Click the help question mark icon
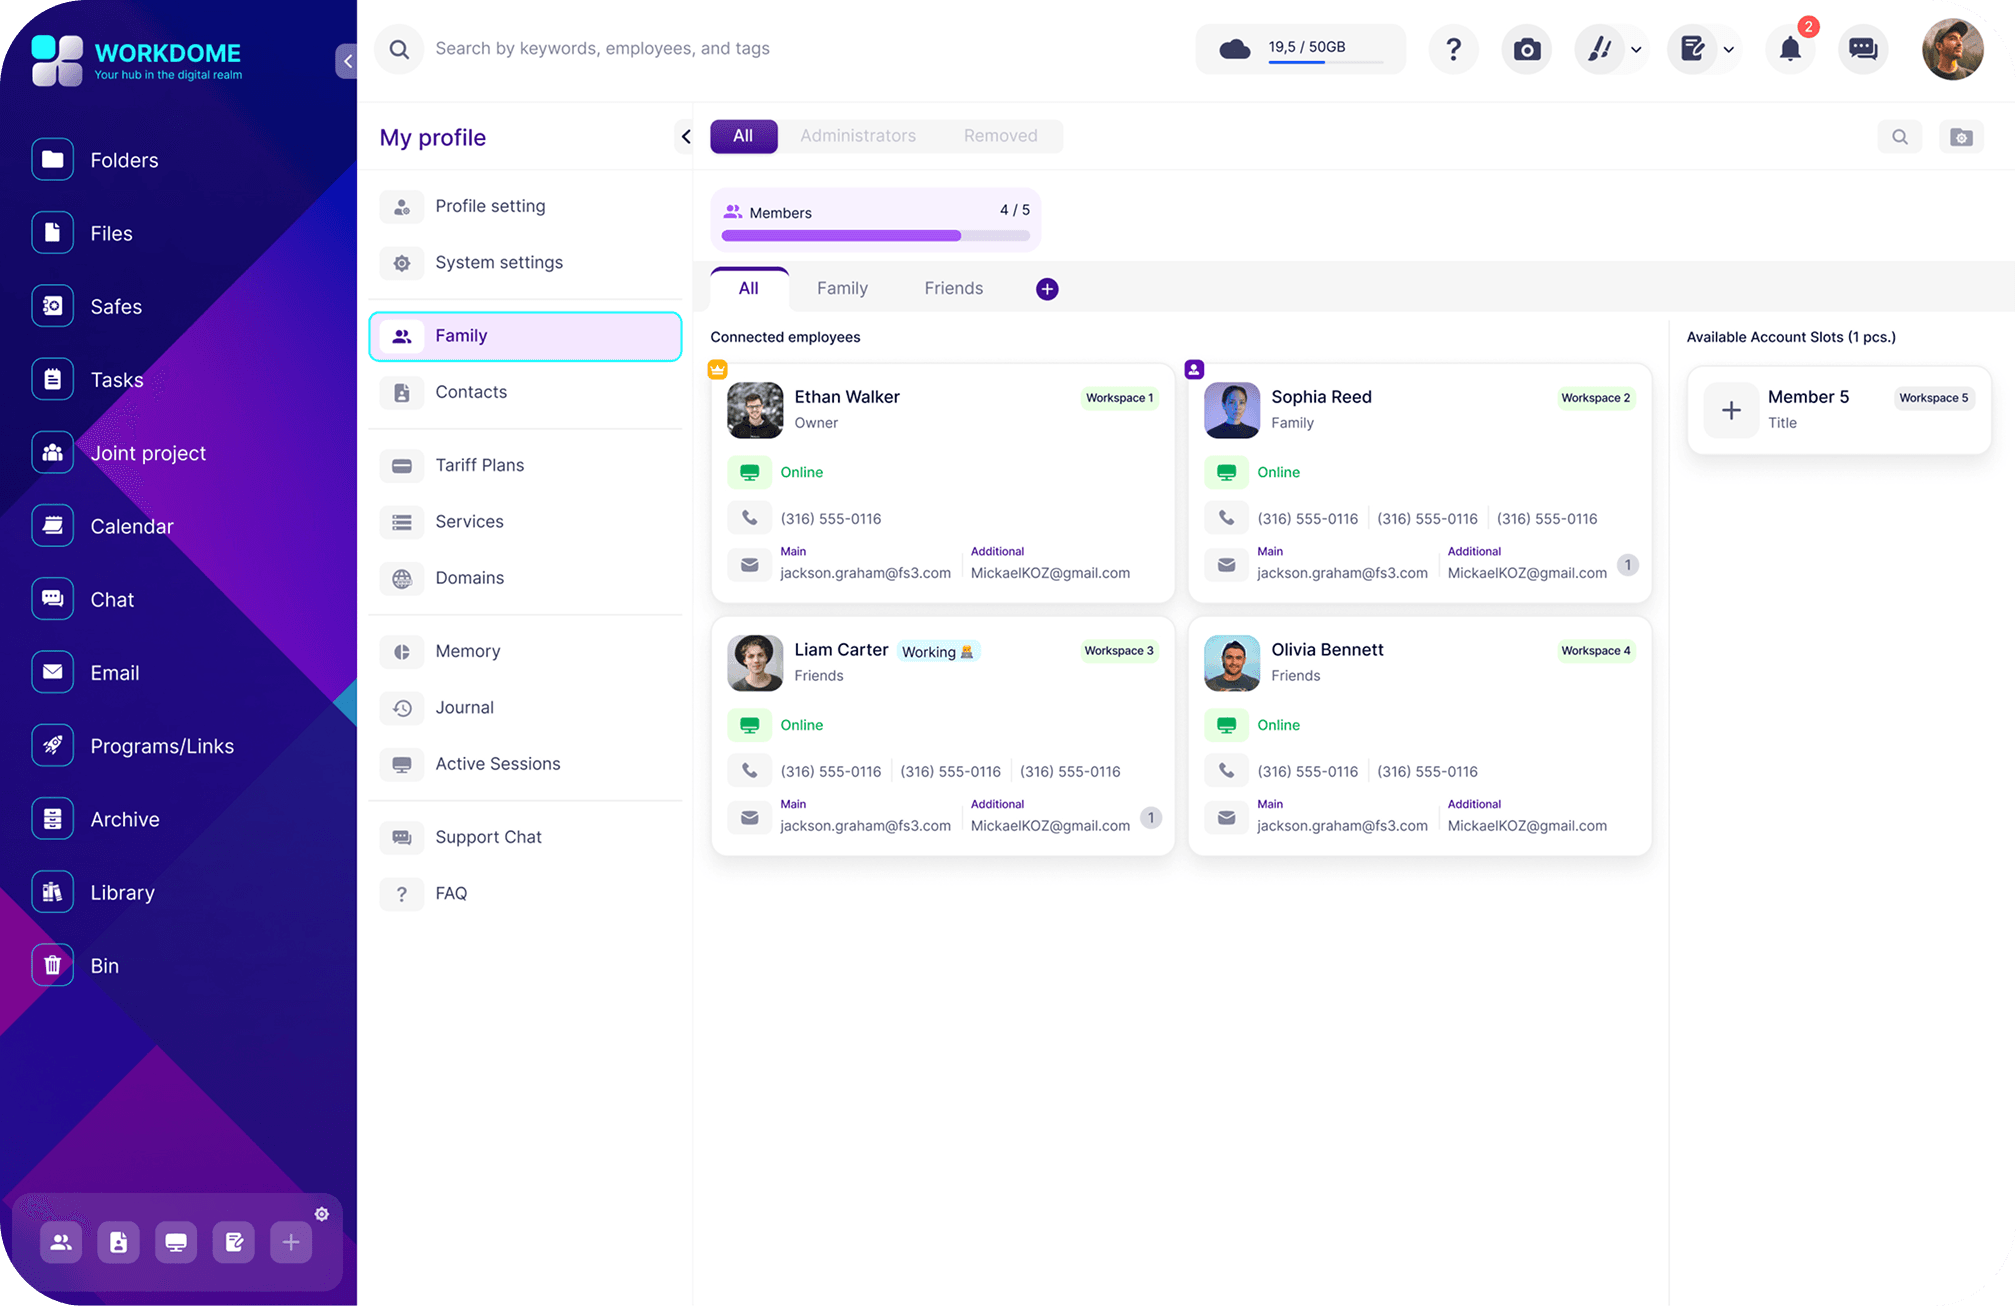Image resolution: width=2016 pixels, height=1307 pixels. coord(1454,49)
